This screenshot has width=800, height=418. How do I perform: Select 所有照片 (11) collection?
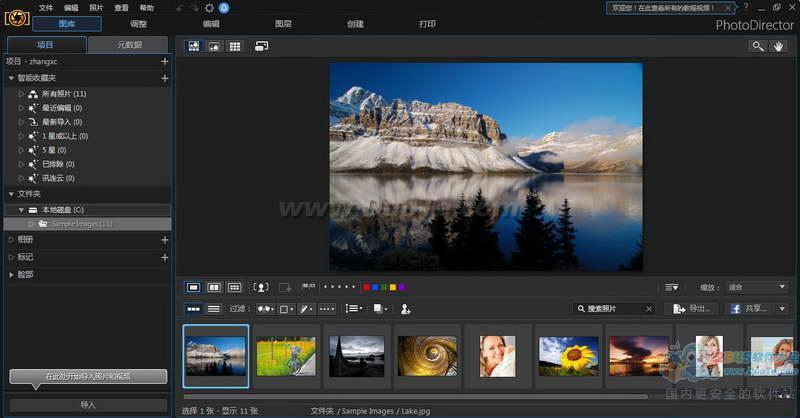pyautogui.click(x=64, y=94)
